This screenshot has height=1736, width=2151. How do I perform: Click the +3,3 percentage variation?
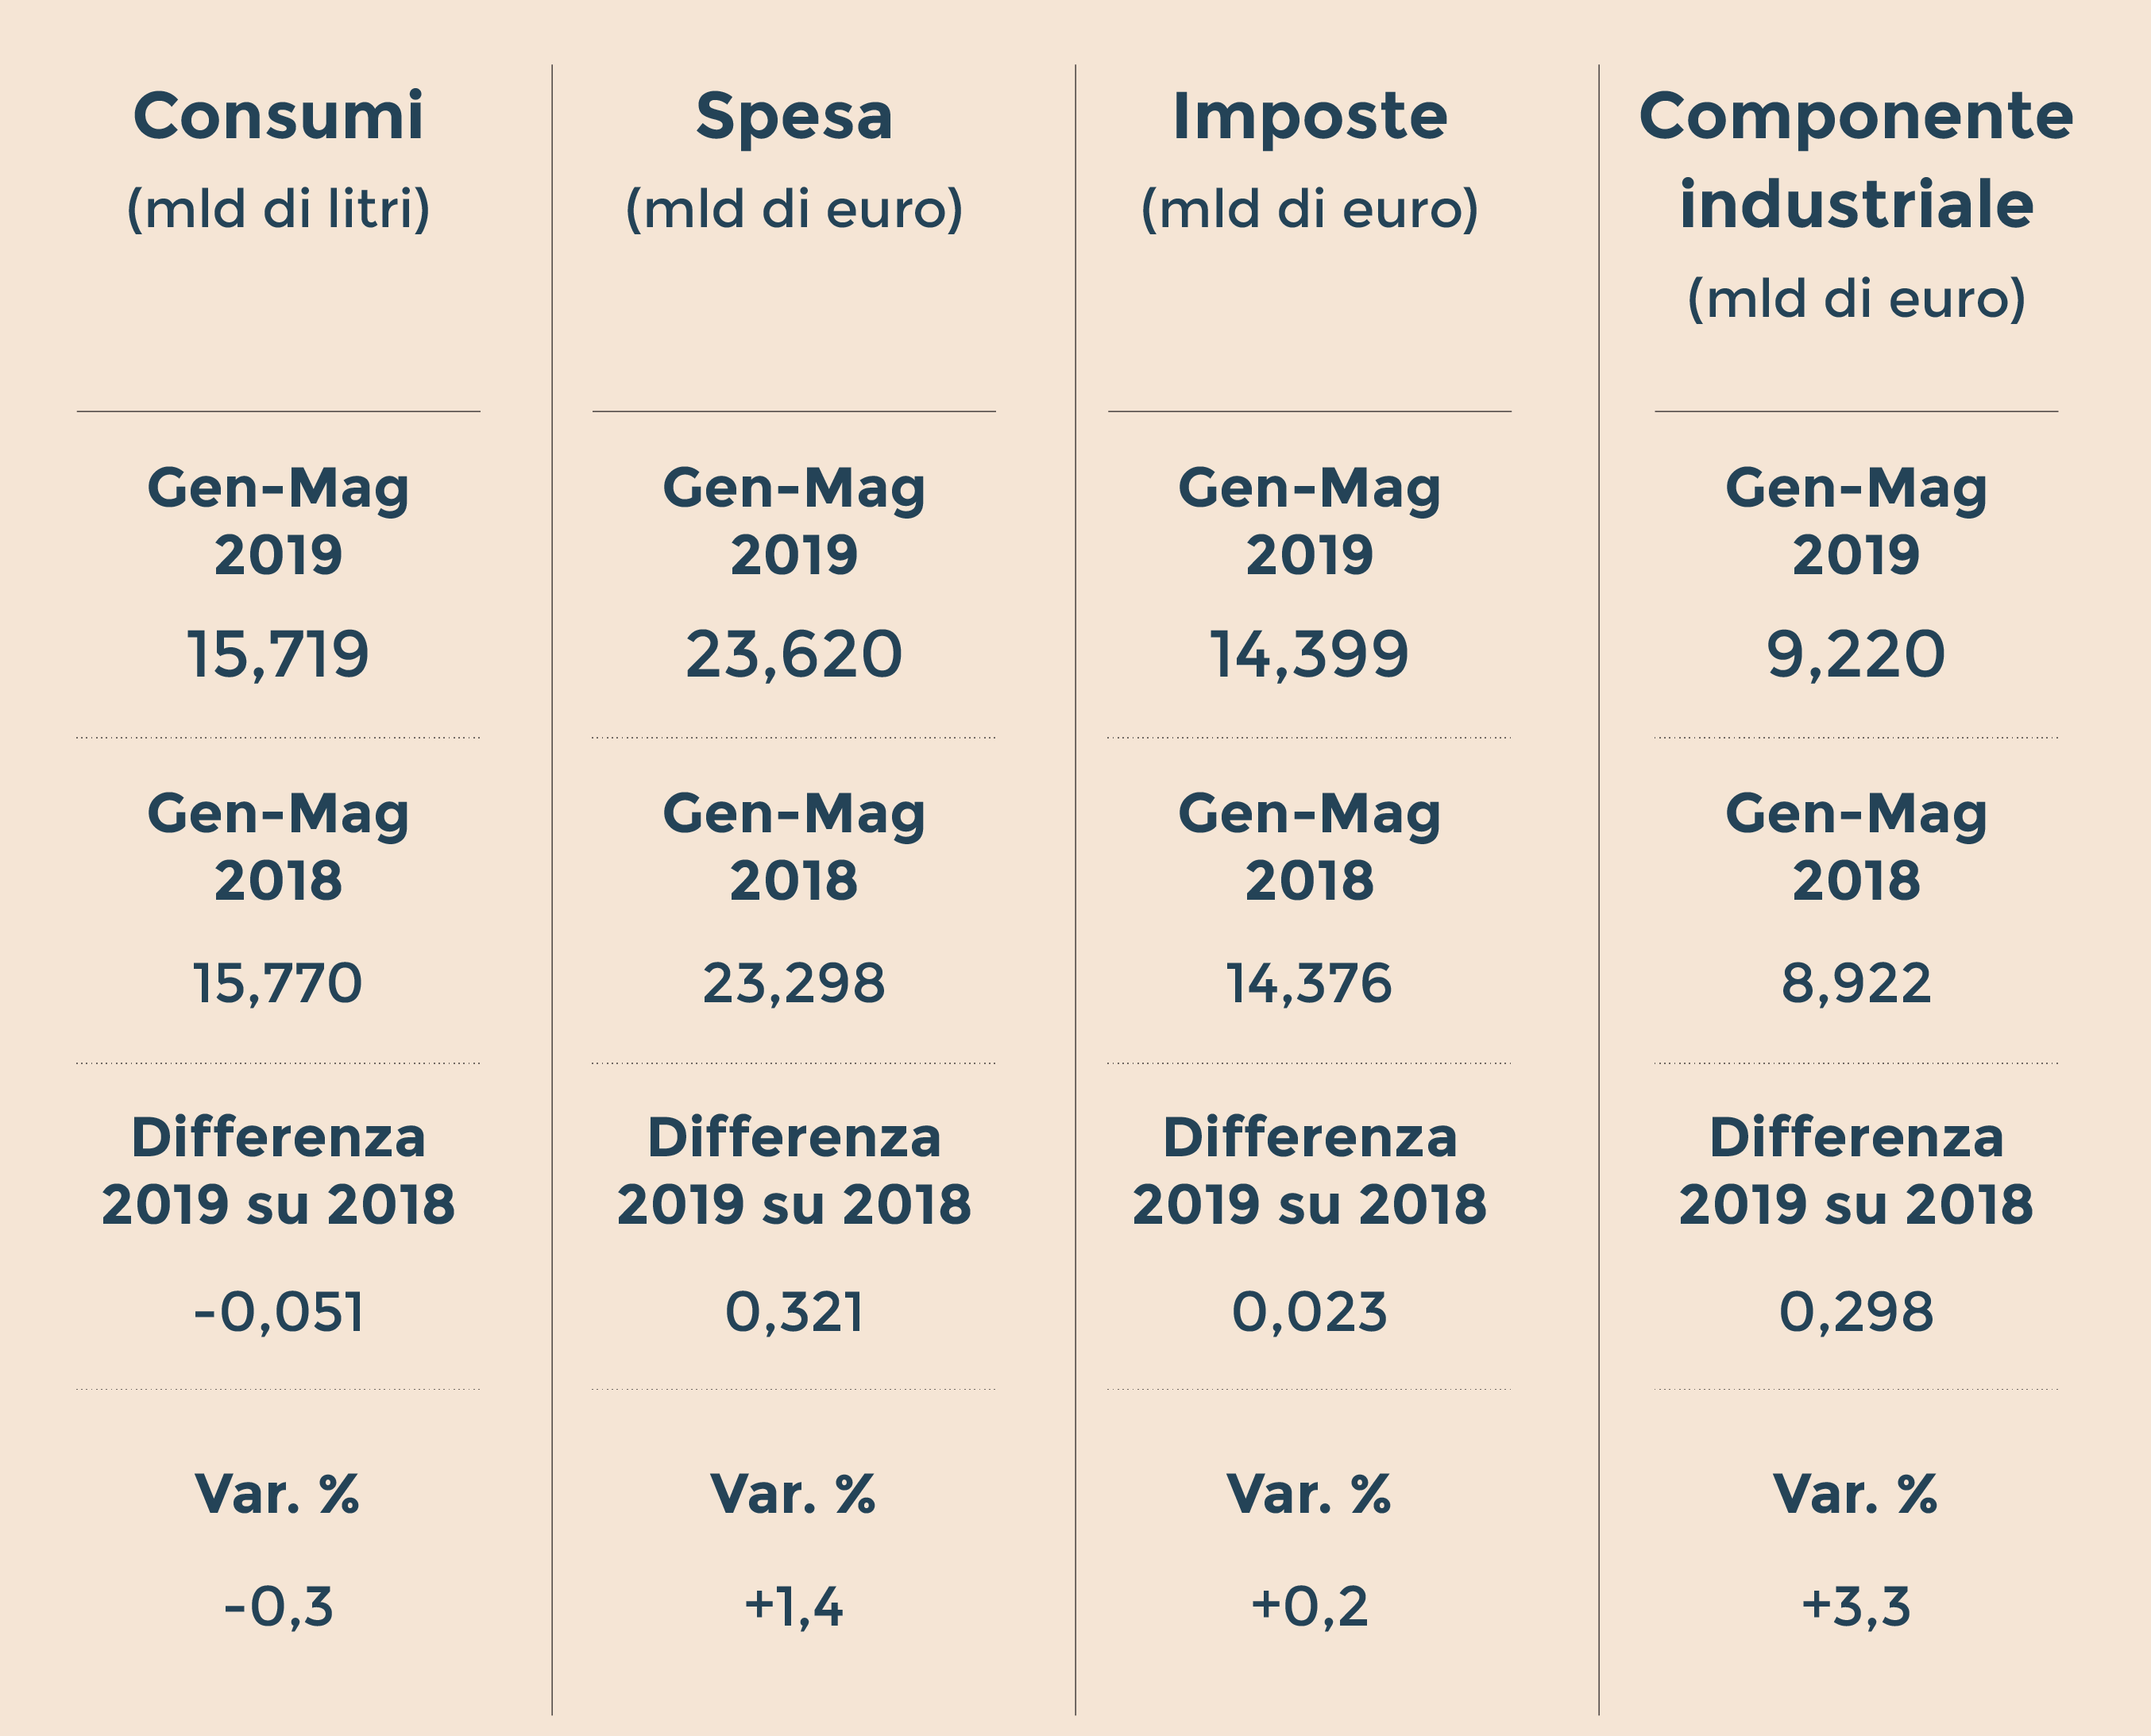(1856, 1607)
